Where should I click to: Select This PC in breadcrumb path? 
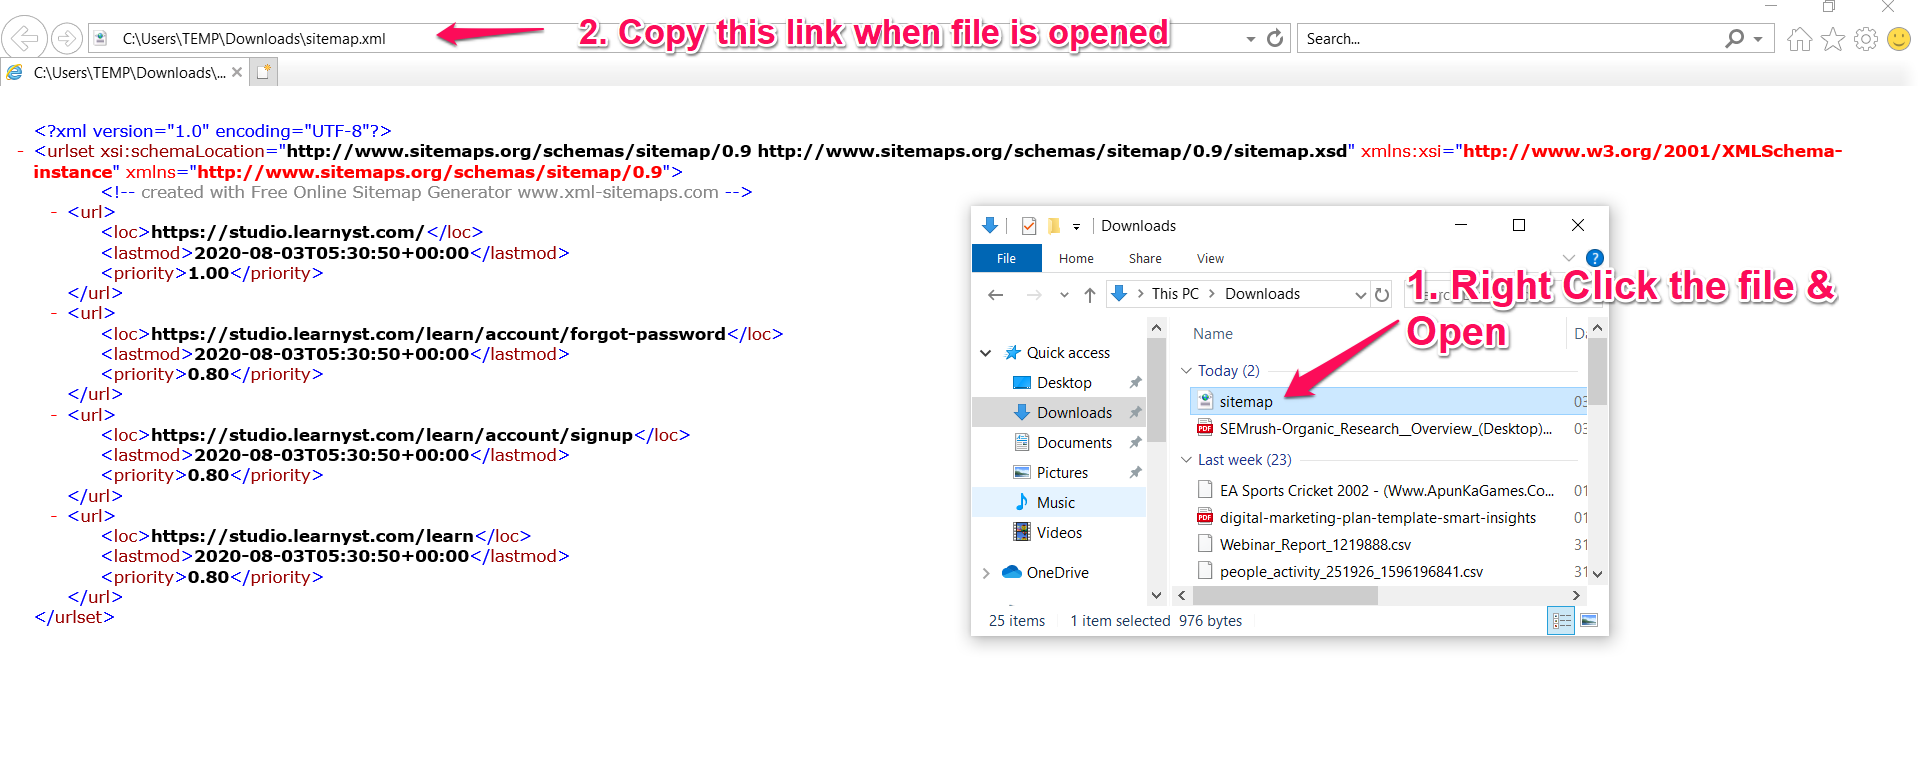pyautogui.click(x=1175, y=294)
